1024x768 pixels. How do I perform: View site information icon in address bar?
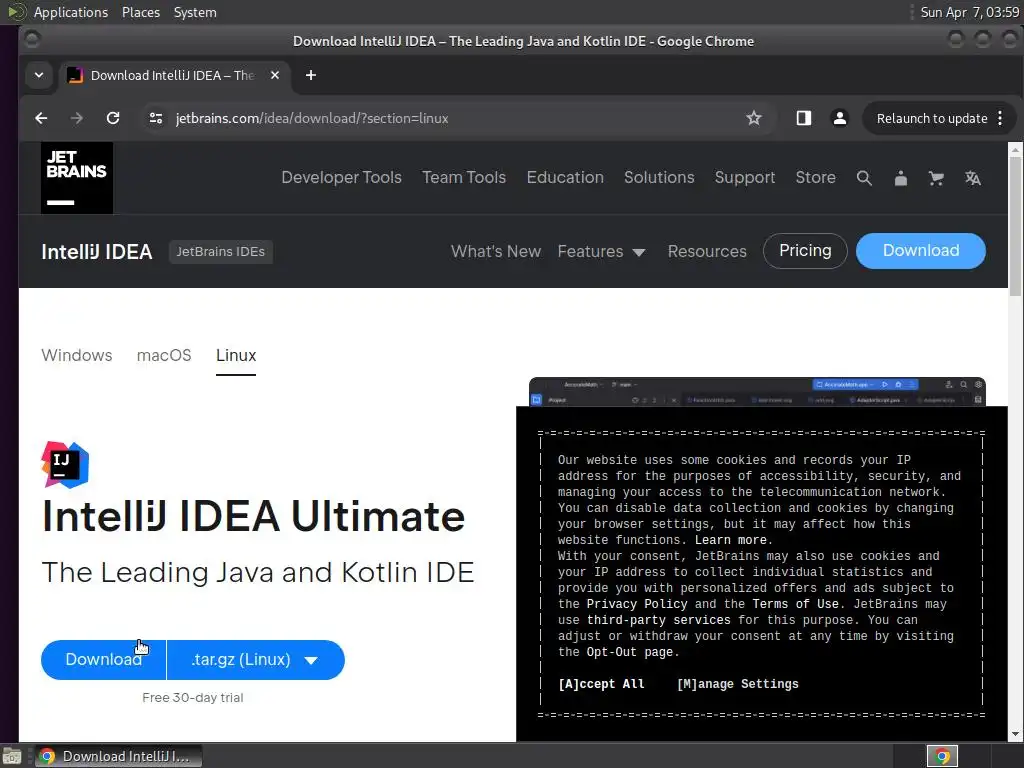point(155,118)
